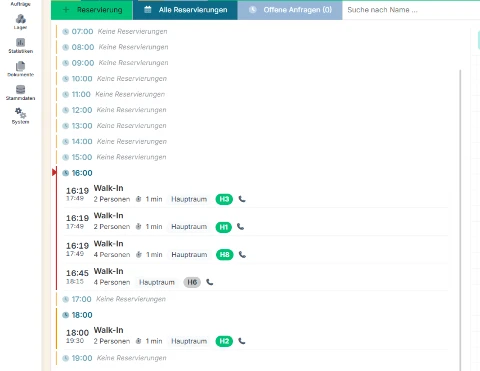Click the Suche nach Name field

tap(411, 10)
